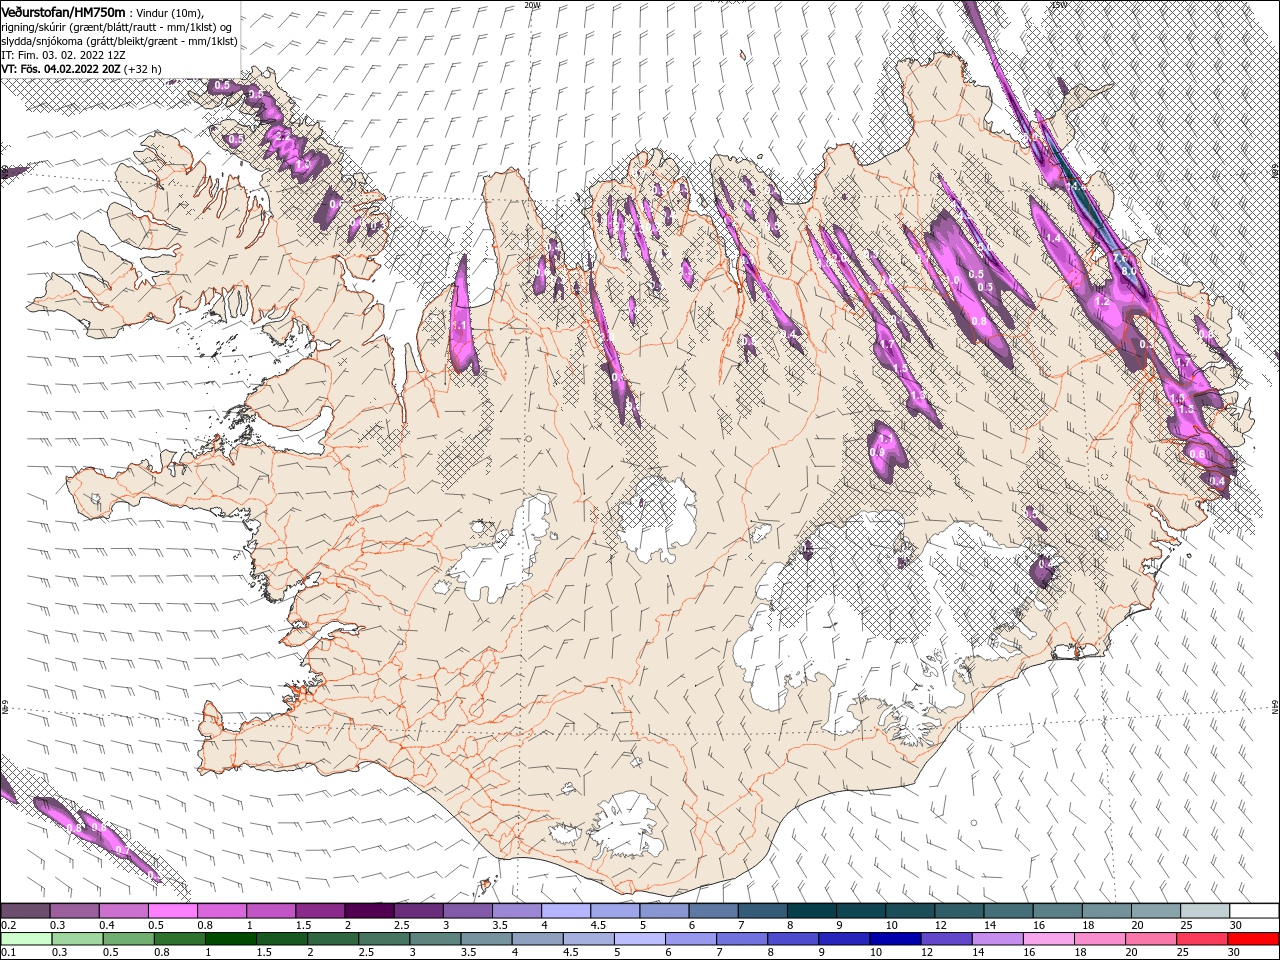Click the 'IT: Fim. 03. 02. 2022 12Z' line

(x=63, y=55)
